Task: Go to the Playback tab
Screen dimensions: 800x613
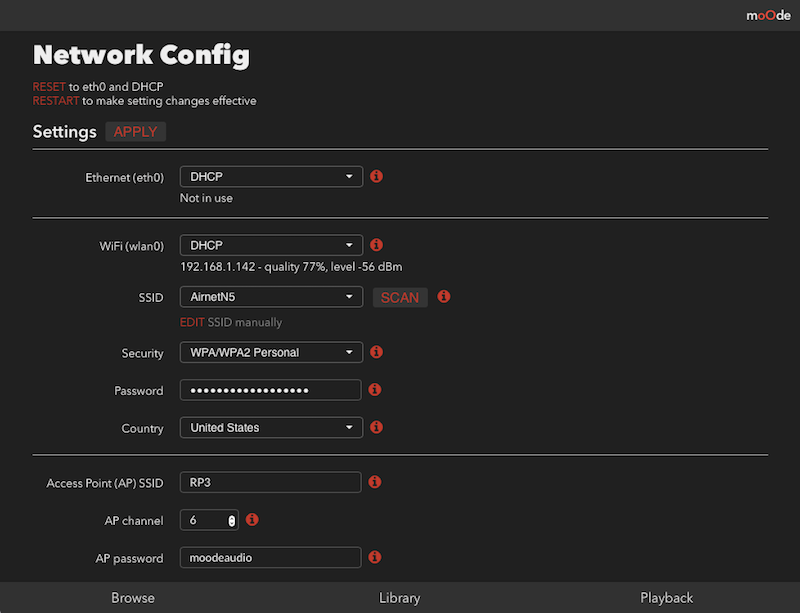Action: pos(666,598)
